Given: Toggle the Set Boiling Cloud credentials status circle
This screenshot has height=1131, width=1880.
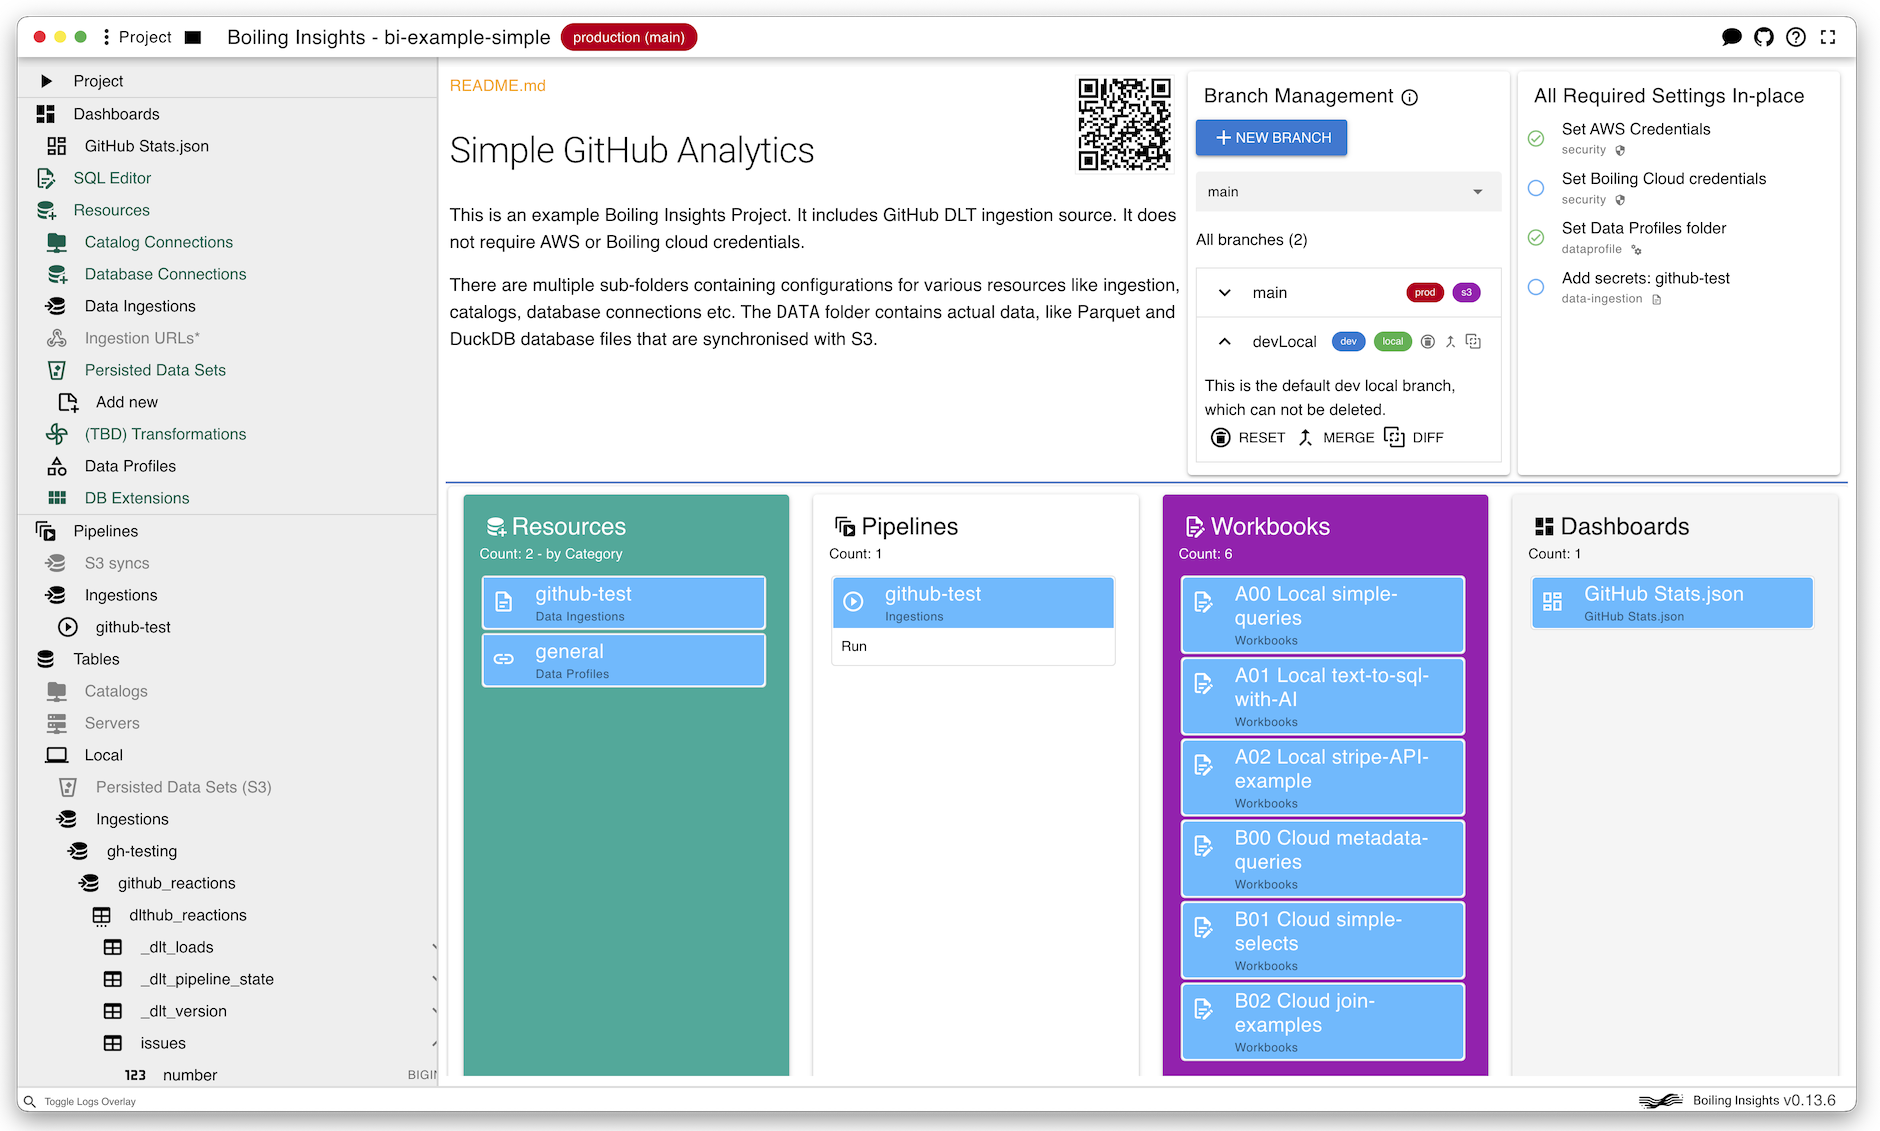Looking at the screenshot, I should click(1536, 188).
